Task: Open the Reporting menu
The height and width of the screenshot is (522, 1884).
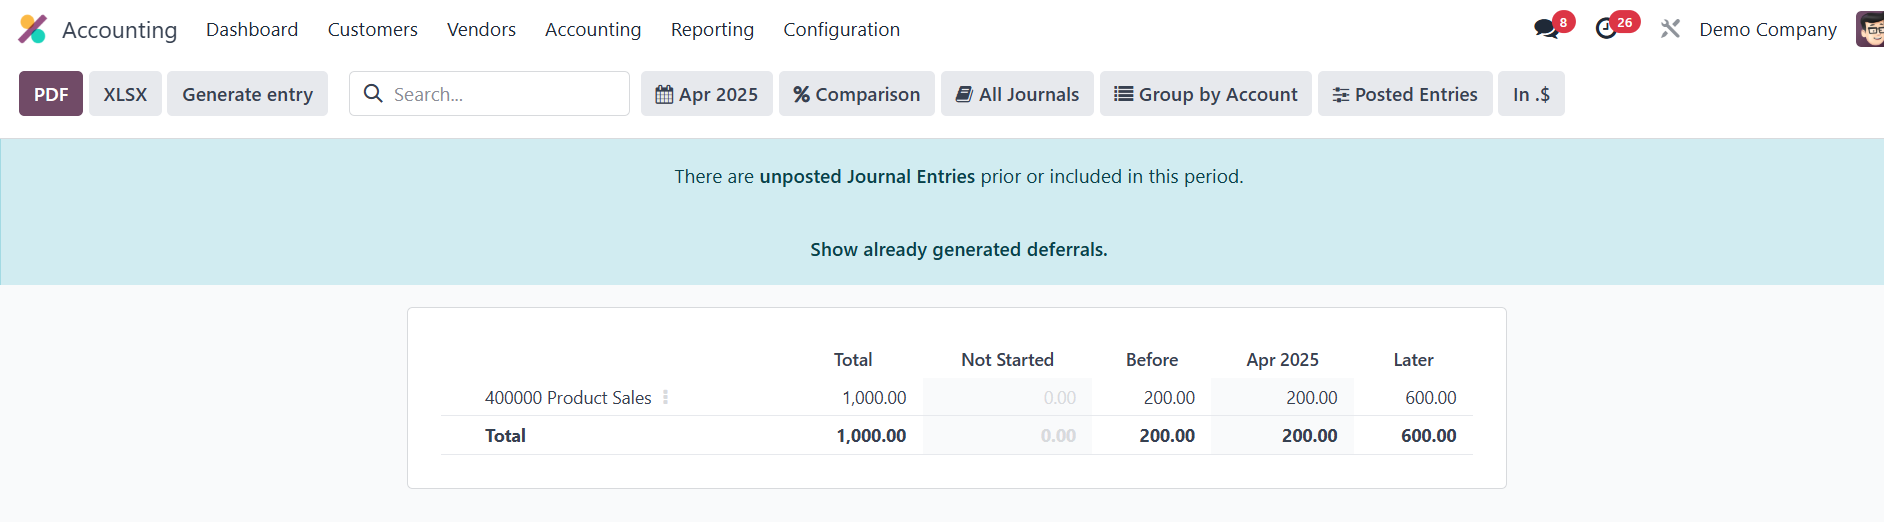Action: click(712, 30)
